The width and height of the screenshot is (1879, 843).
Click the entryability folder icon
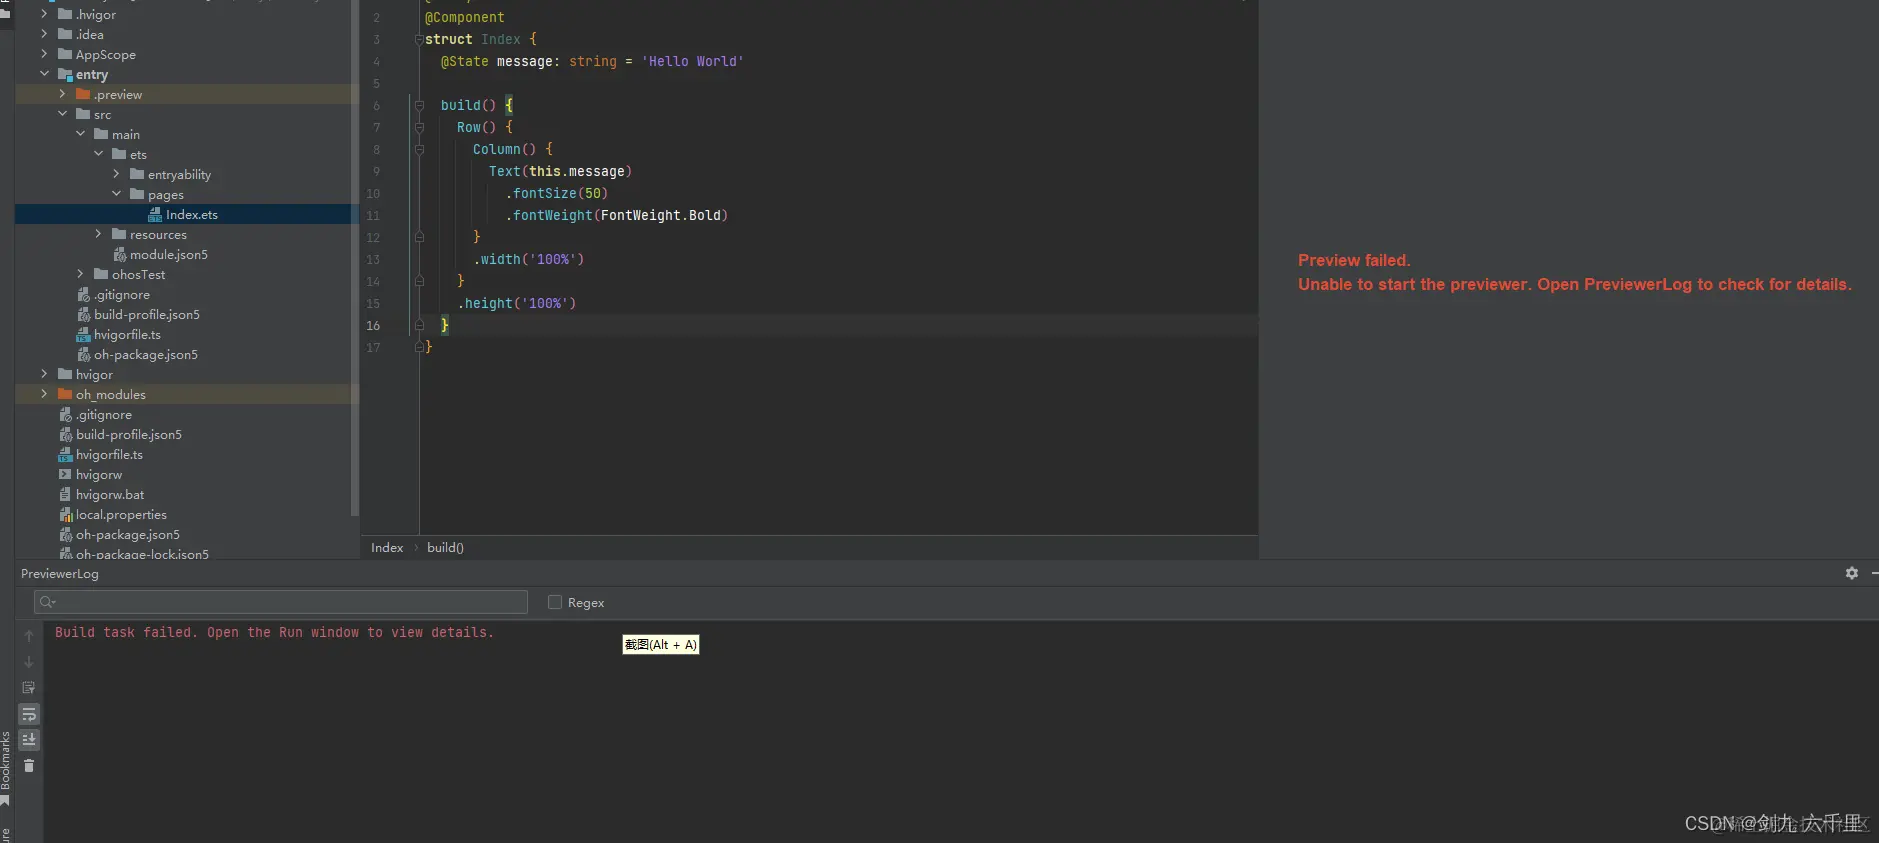point(137,174)
